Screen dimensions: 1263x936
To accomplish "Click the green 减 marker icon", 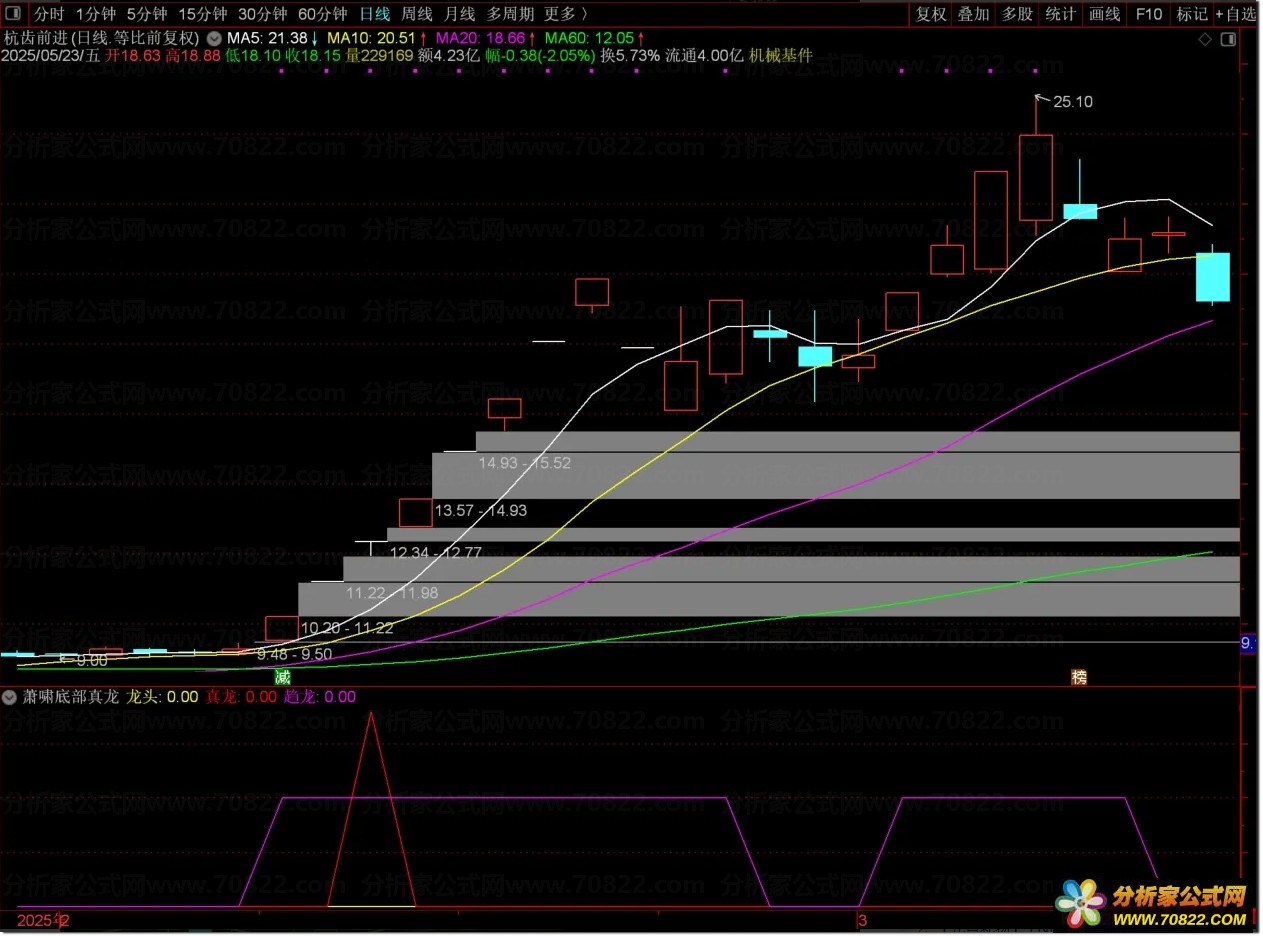I will click(283, 677).
